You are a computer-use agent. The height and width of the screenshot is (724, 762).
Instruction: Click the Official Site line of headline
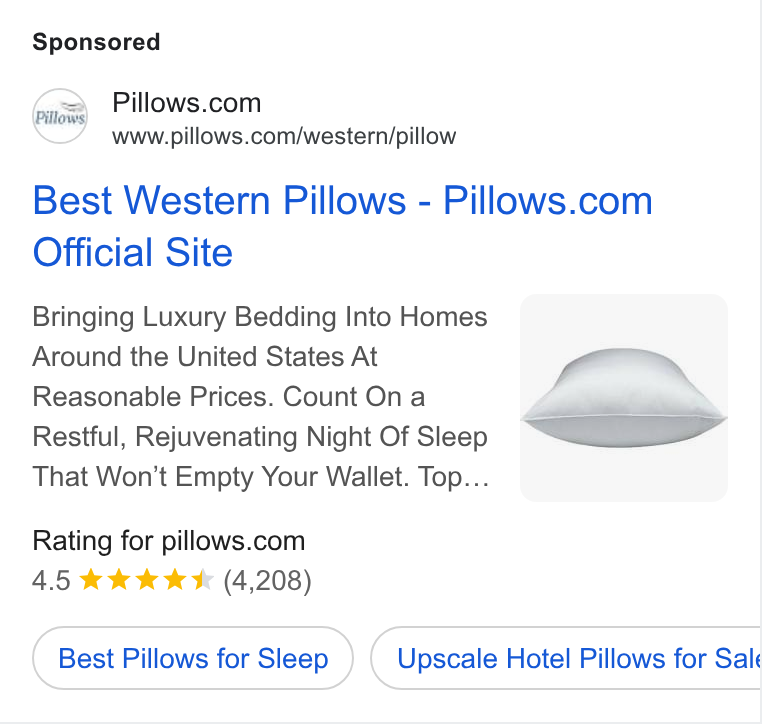pyautogui.click(x=133, y=252)
